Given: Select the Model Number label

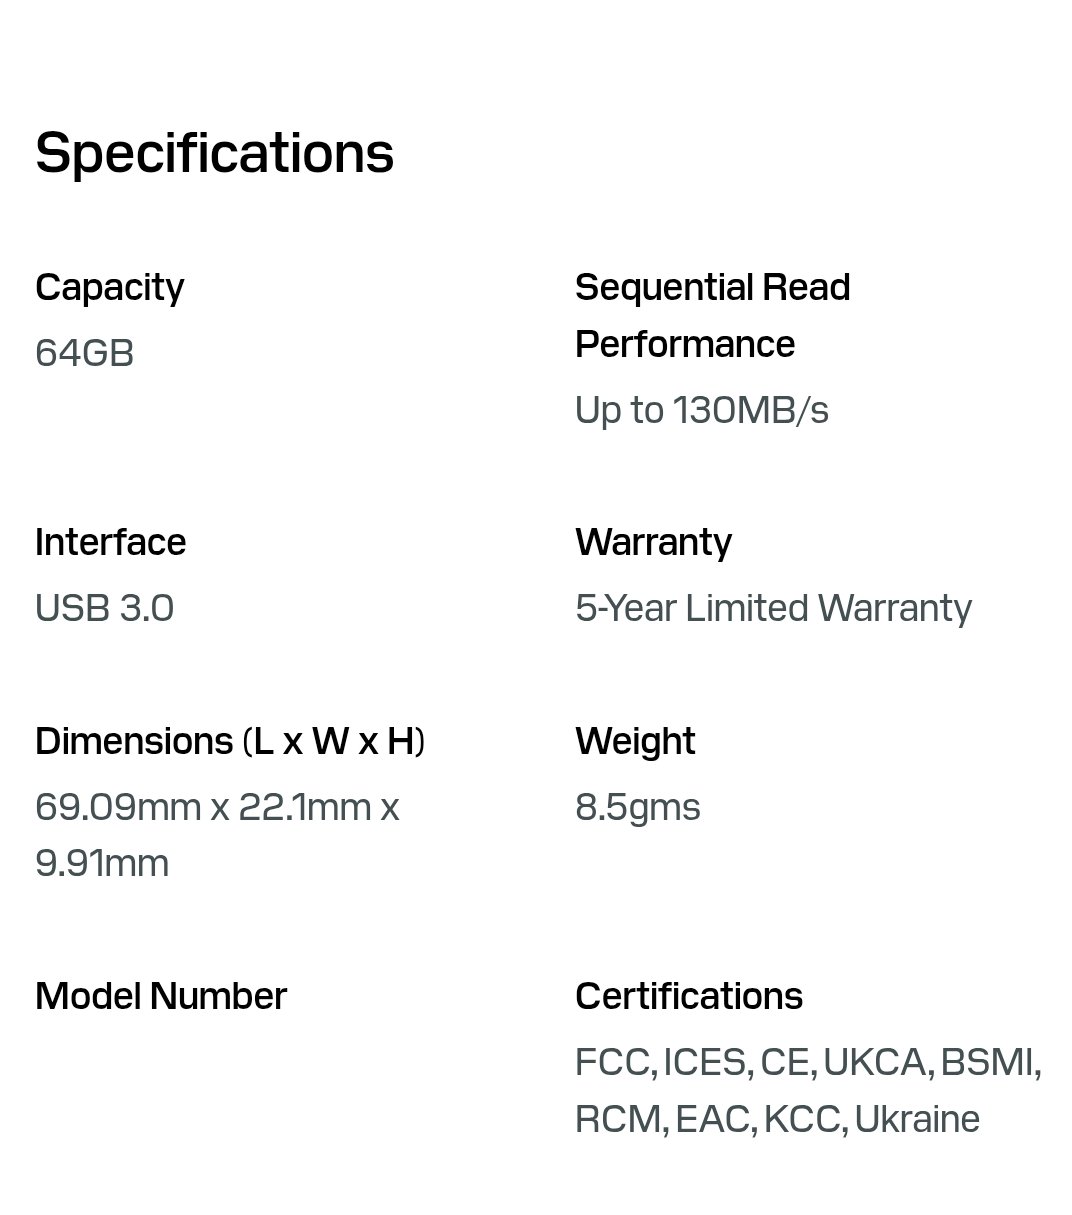Looking at the screenshot, I should [x=160, y=996].
